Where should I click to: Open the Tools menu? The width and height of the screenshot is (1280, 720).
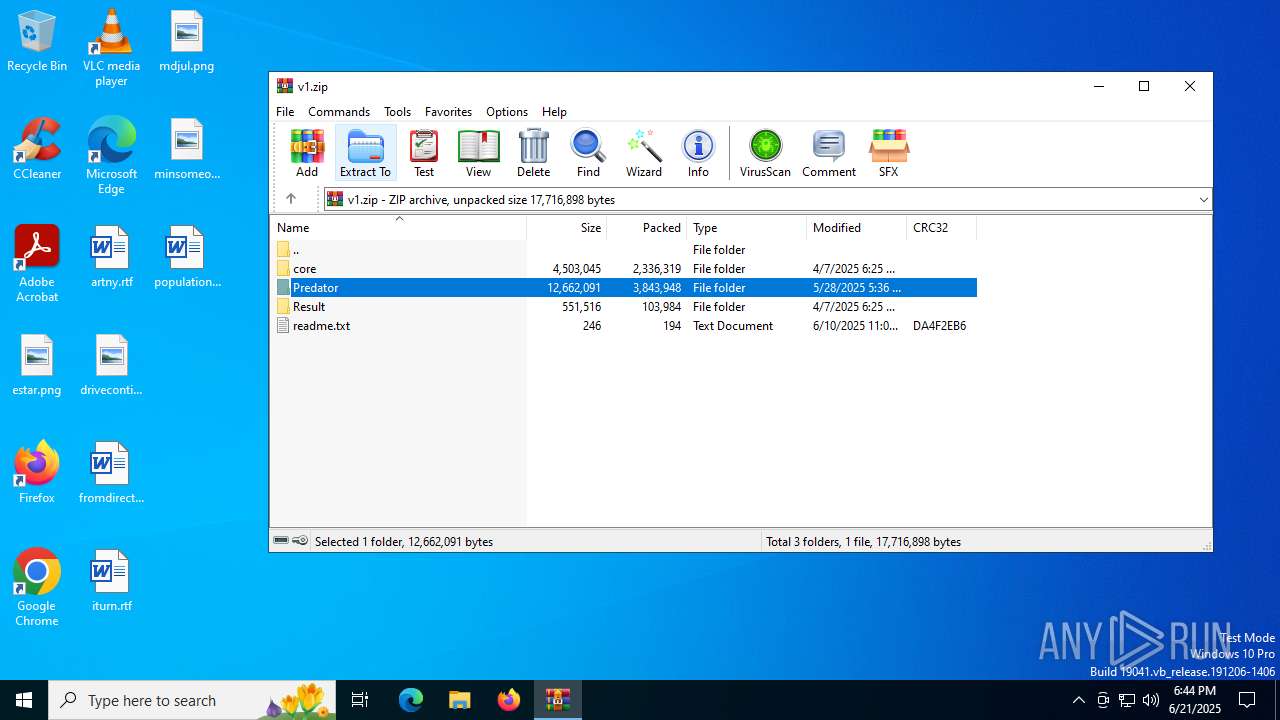tap(397, 111)
